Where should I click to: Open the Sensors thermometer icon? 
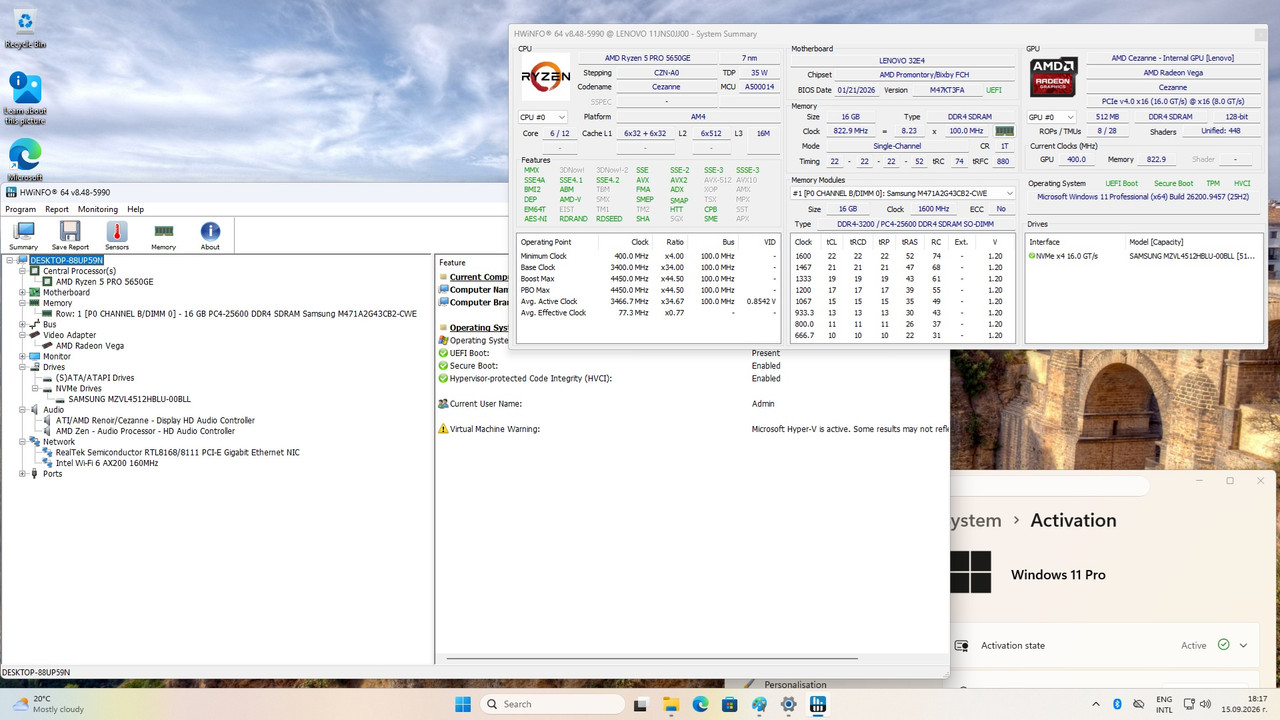click(117, 236)
